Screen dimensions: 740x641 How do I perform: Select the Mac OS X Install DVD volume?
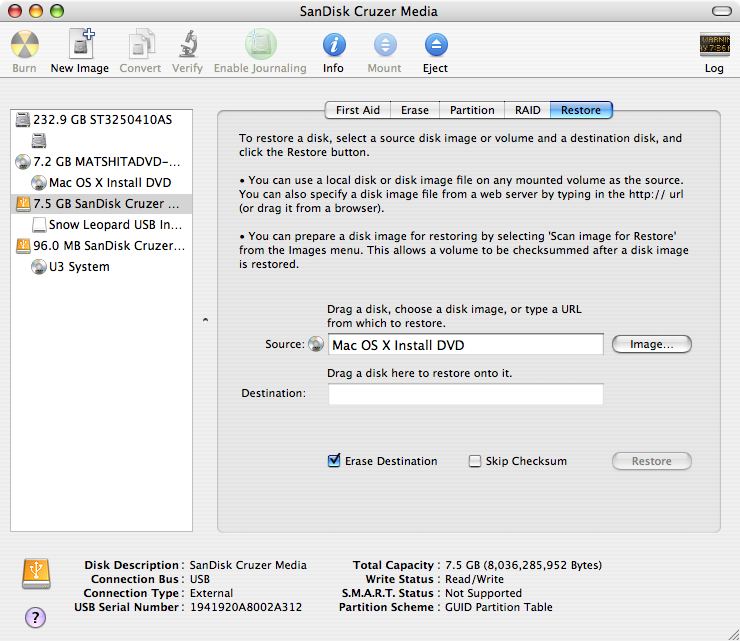(101, 183)
